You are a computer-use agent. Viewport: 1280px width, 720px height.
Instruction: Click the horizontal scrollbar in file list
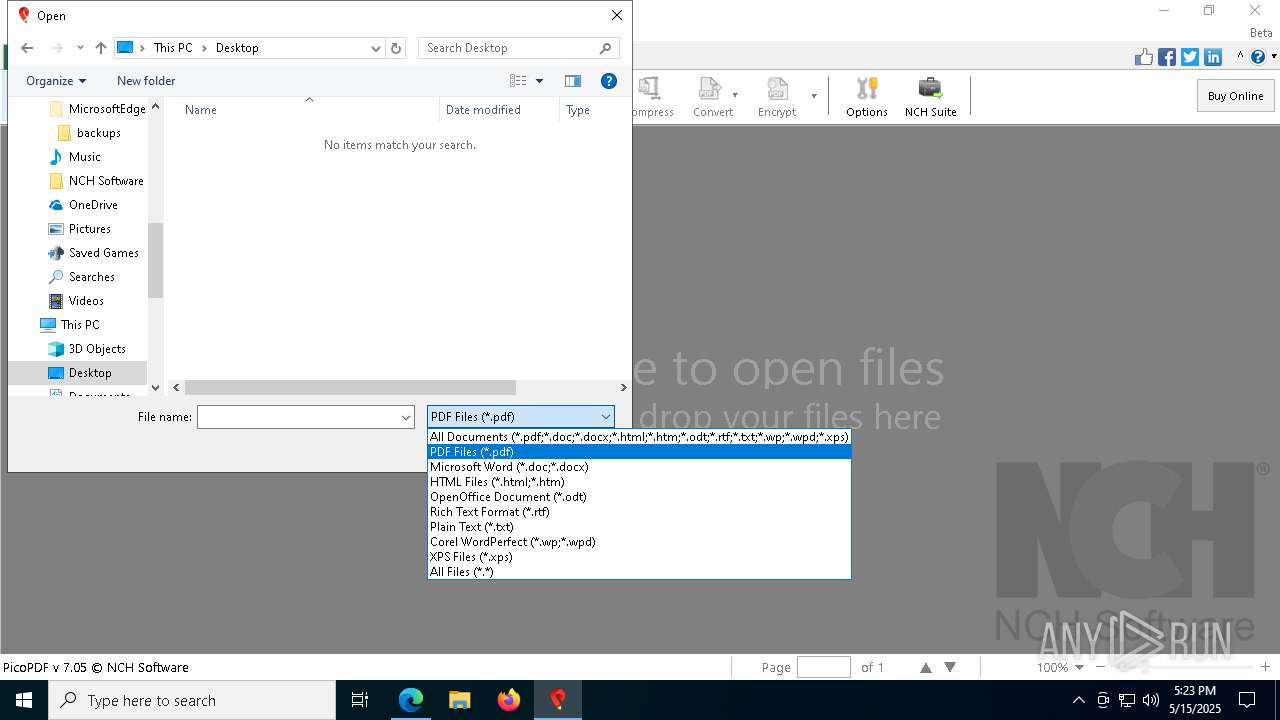pos(350,387)
